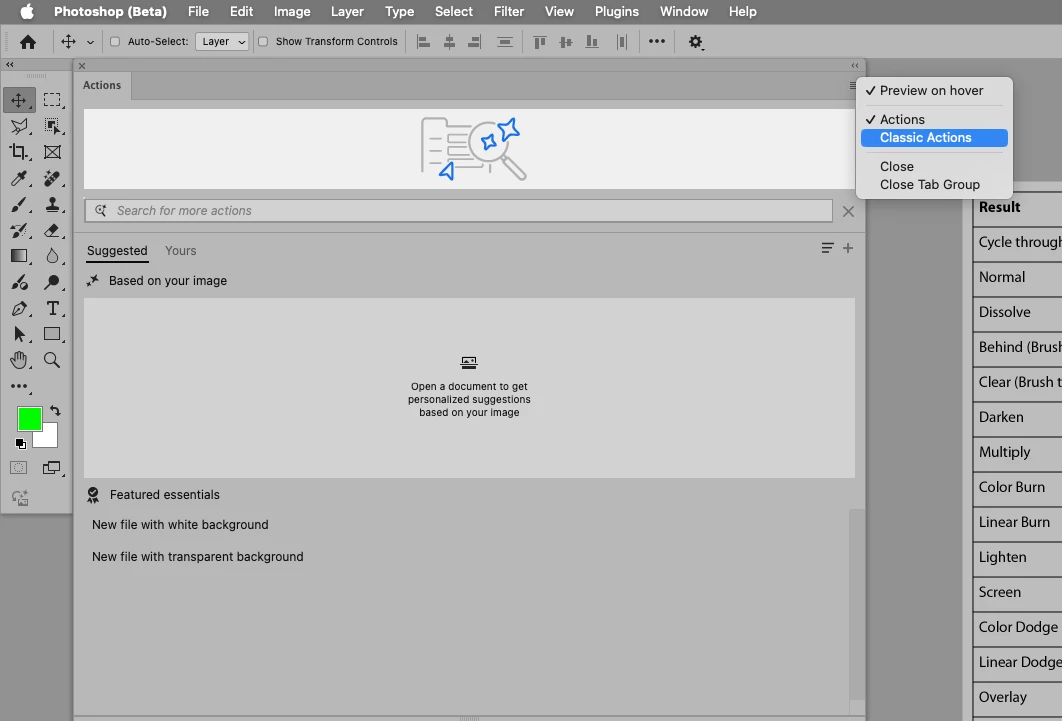Select the Object Selection tool

tap(52, 126)
